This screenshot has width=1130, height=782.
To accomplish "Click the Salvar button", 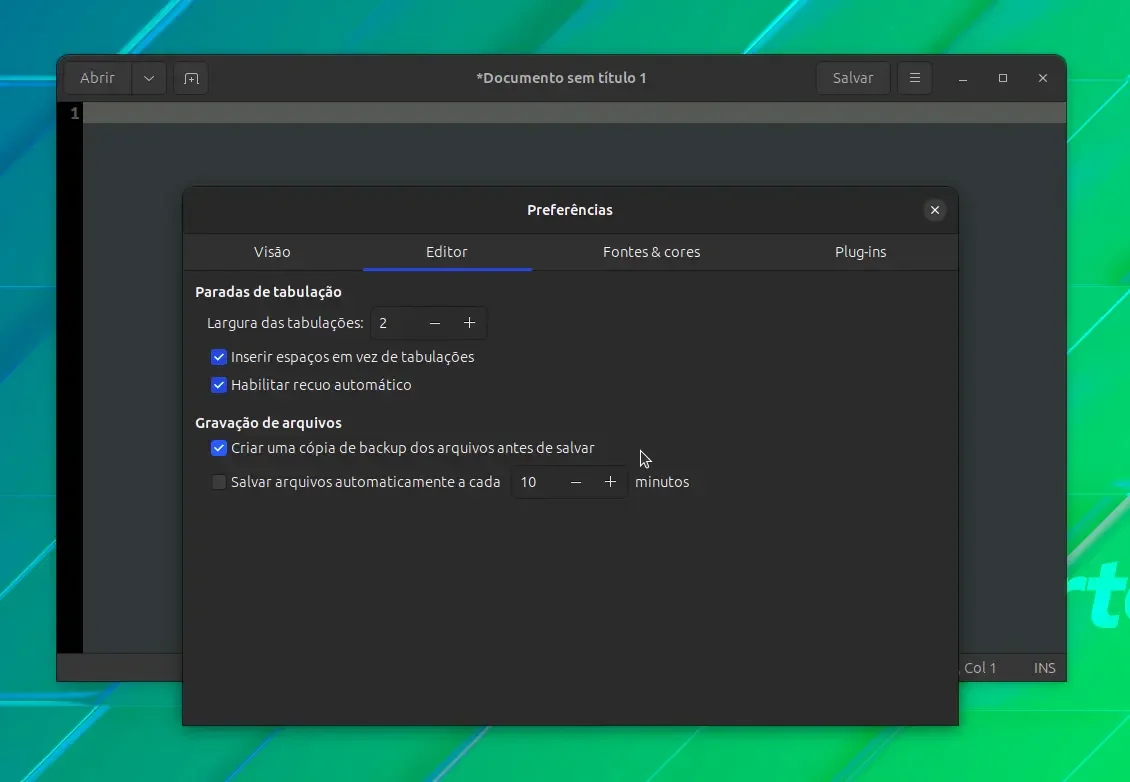I will click(x=853, y=78).
